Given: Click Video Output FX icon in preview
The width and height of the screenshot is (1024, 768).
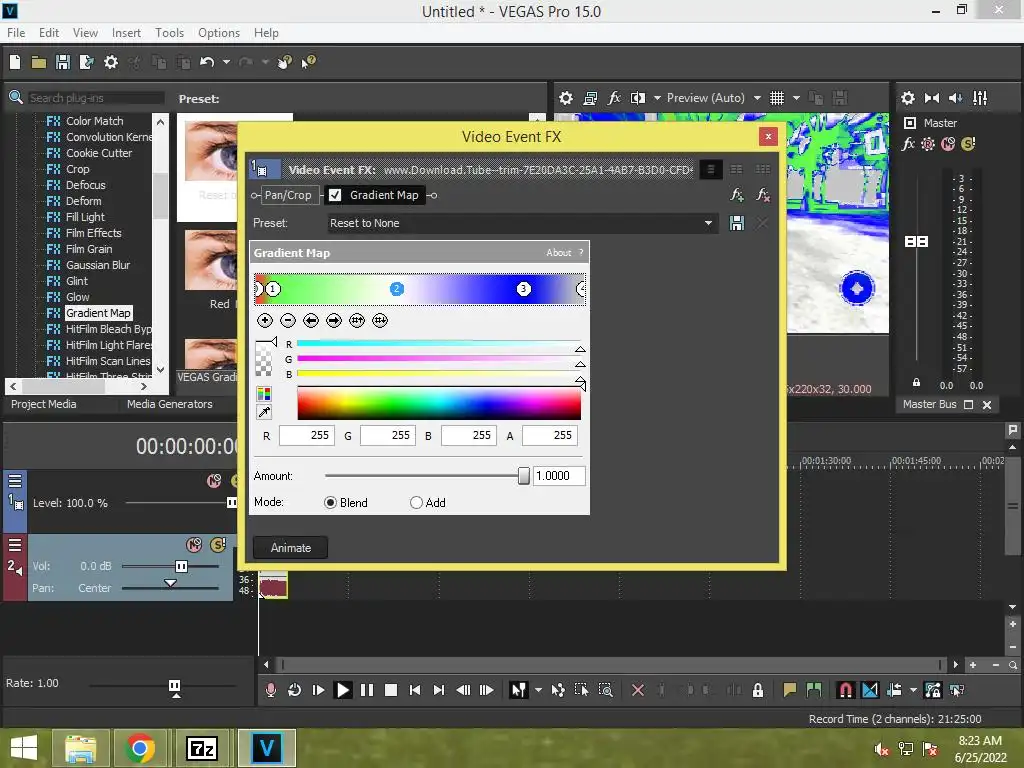Looking at the screenshot, I should click(x=614, y=98).
